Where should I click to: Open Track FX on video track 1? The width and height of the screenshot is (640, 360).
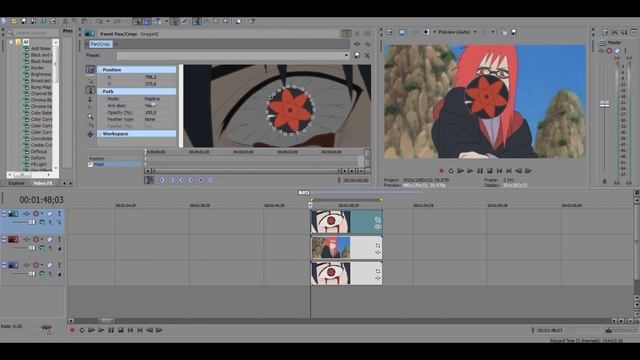point(27,213)
